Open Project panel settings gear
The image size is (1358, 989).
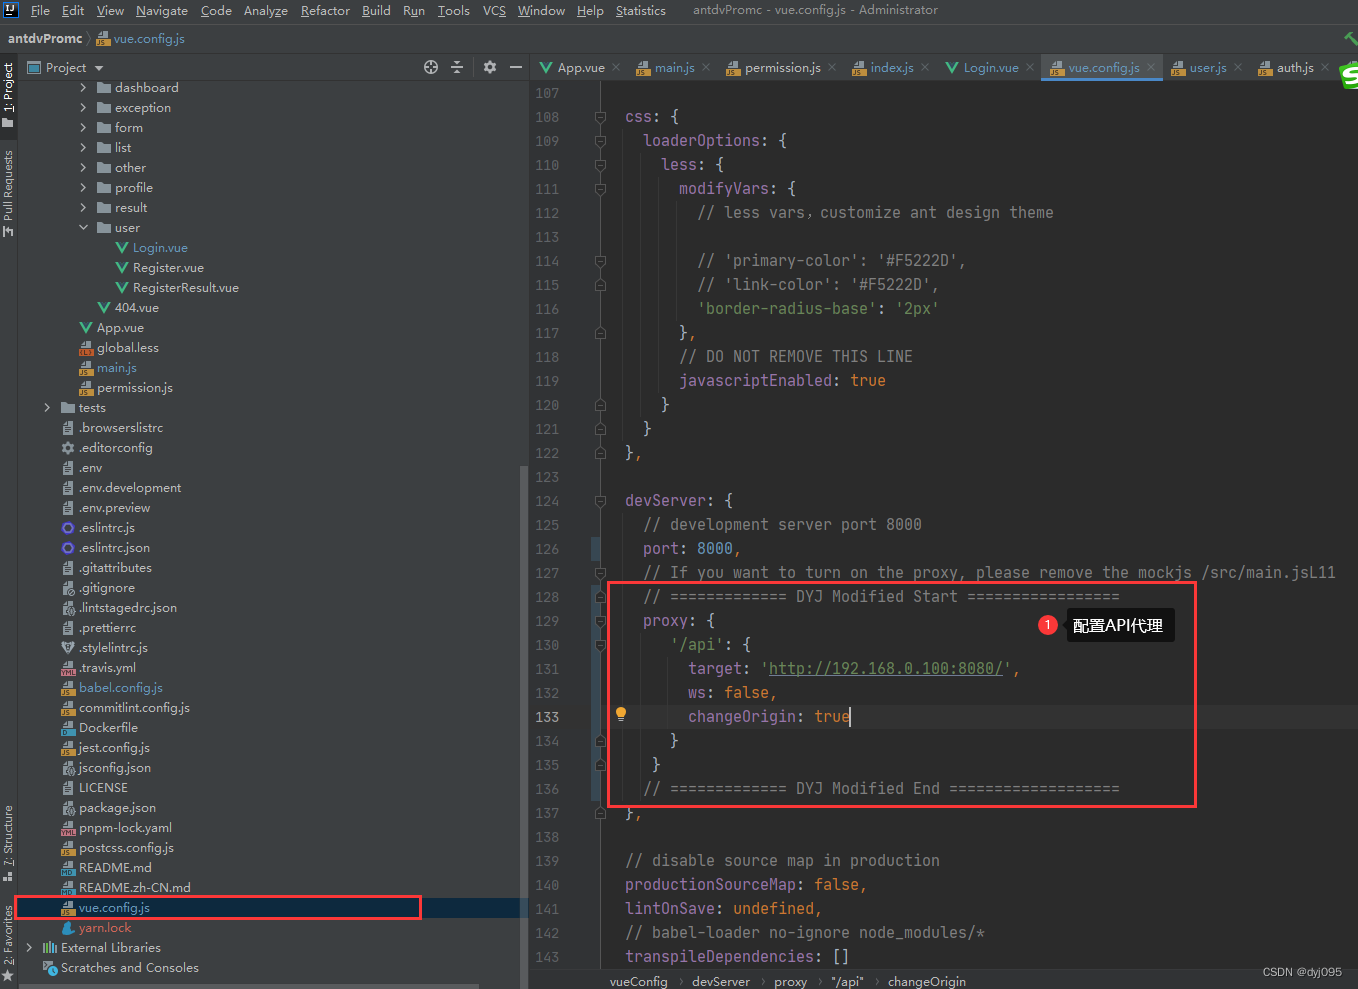click(x=490, y=67)
